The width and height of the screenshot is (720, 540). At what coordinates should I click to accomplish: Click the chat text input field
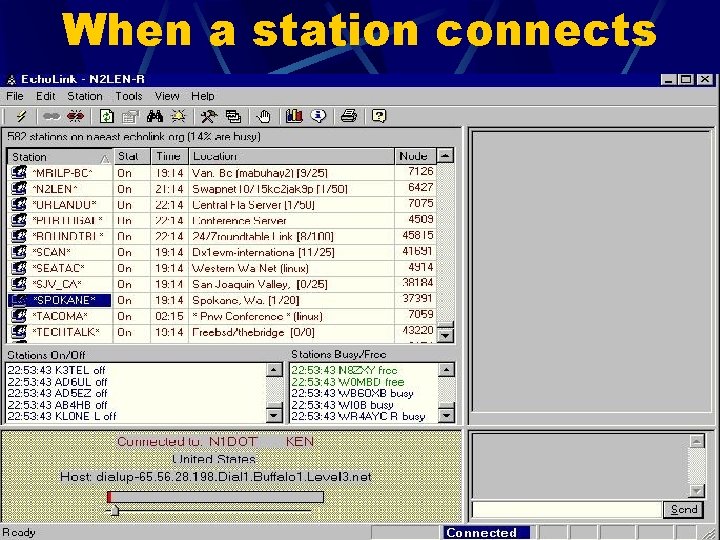coord(567,509)
